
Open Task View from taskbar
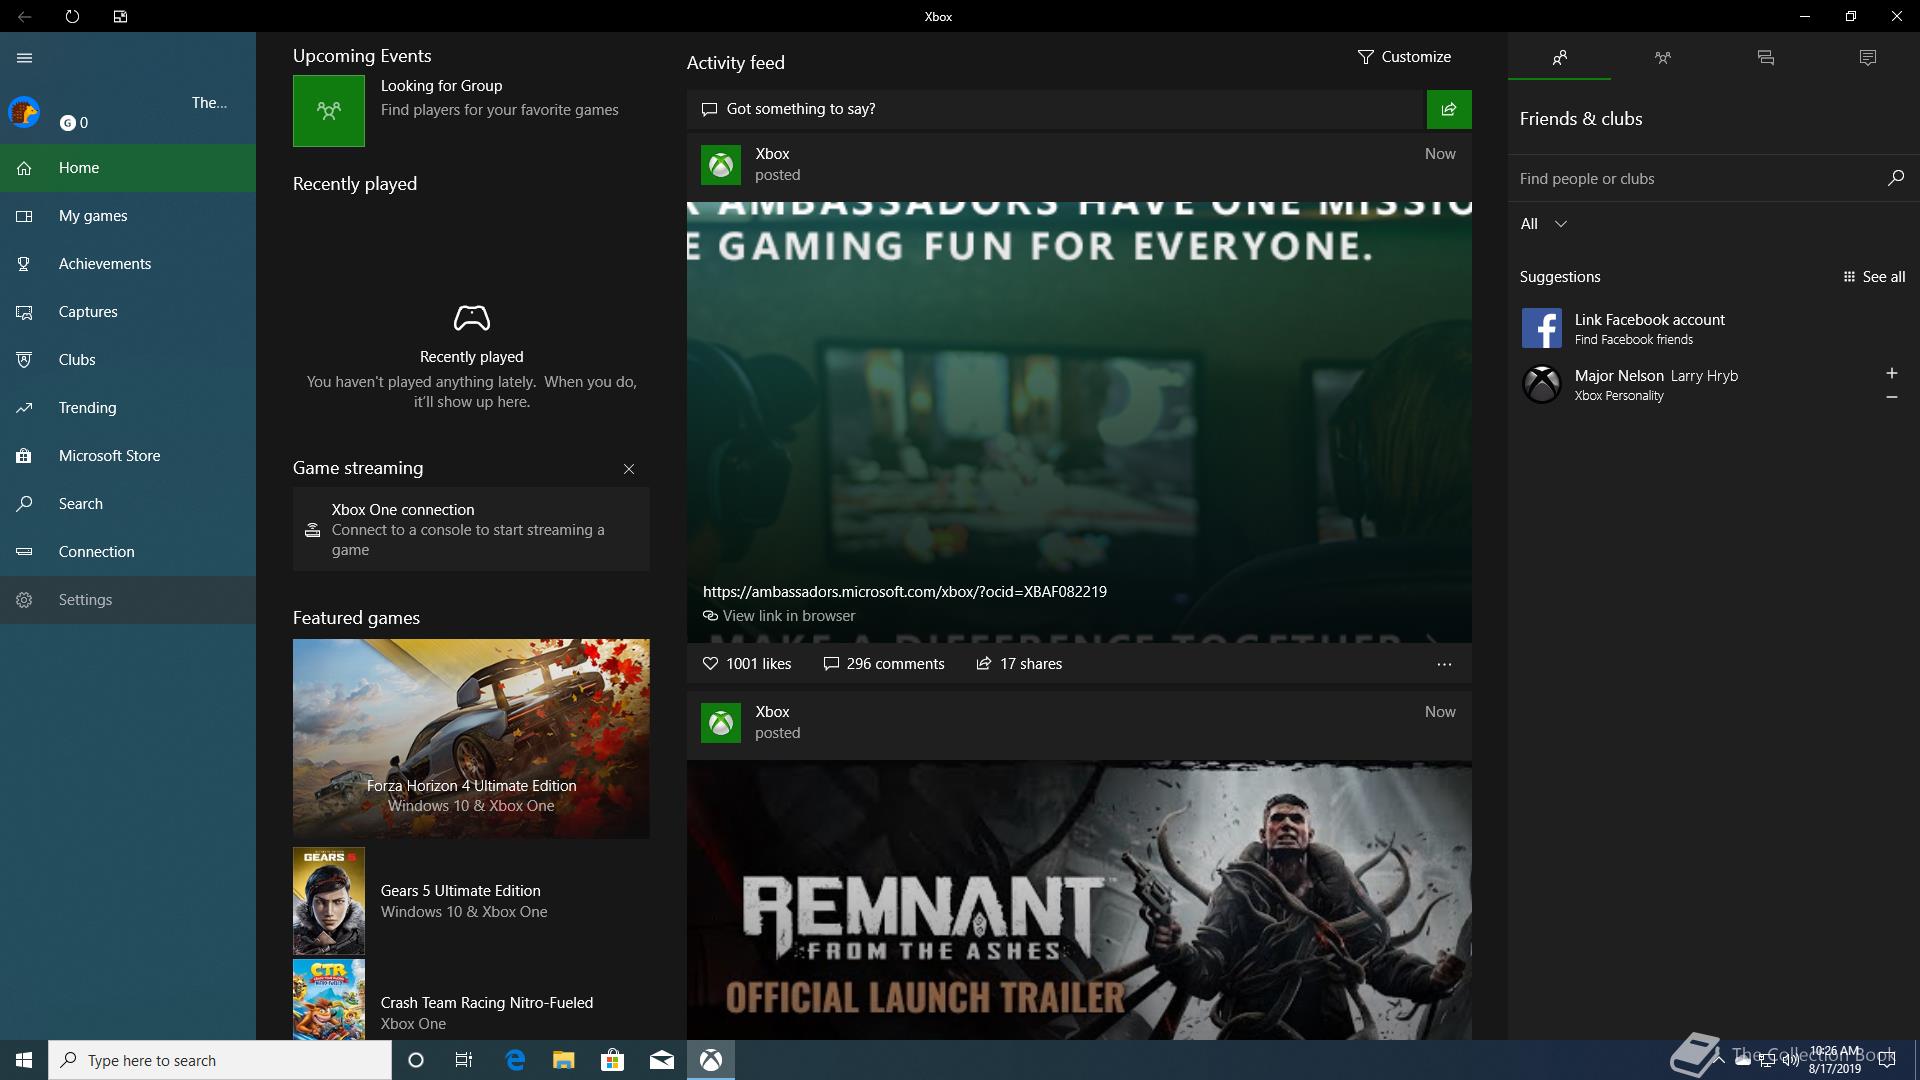pyautogui.click(x=464, y=1060)
